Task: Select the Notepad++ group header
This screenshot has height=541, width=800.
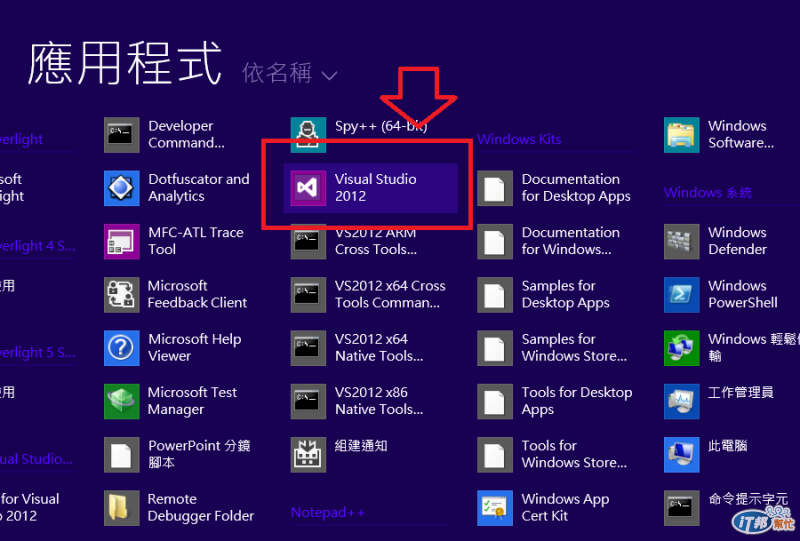Action: coord(328,512)
